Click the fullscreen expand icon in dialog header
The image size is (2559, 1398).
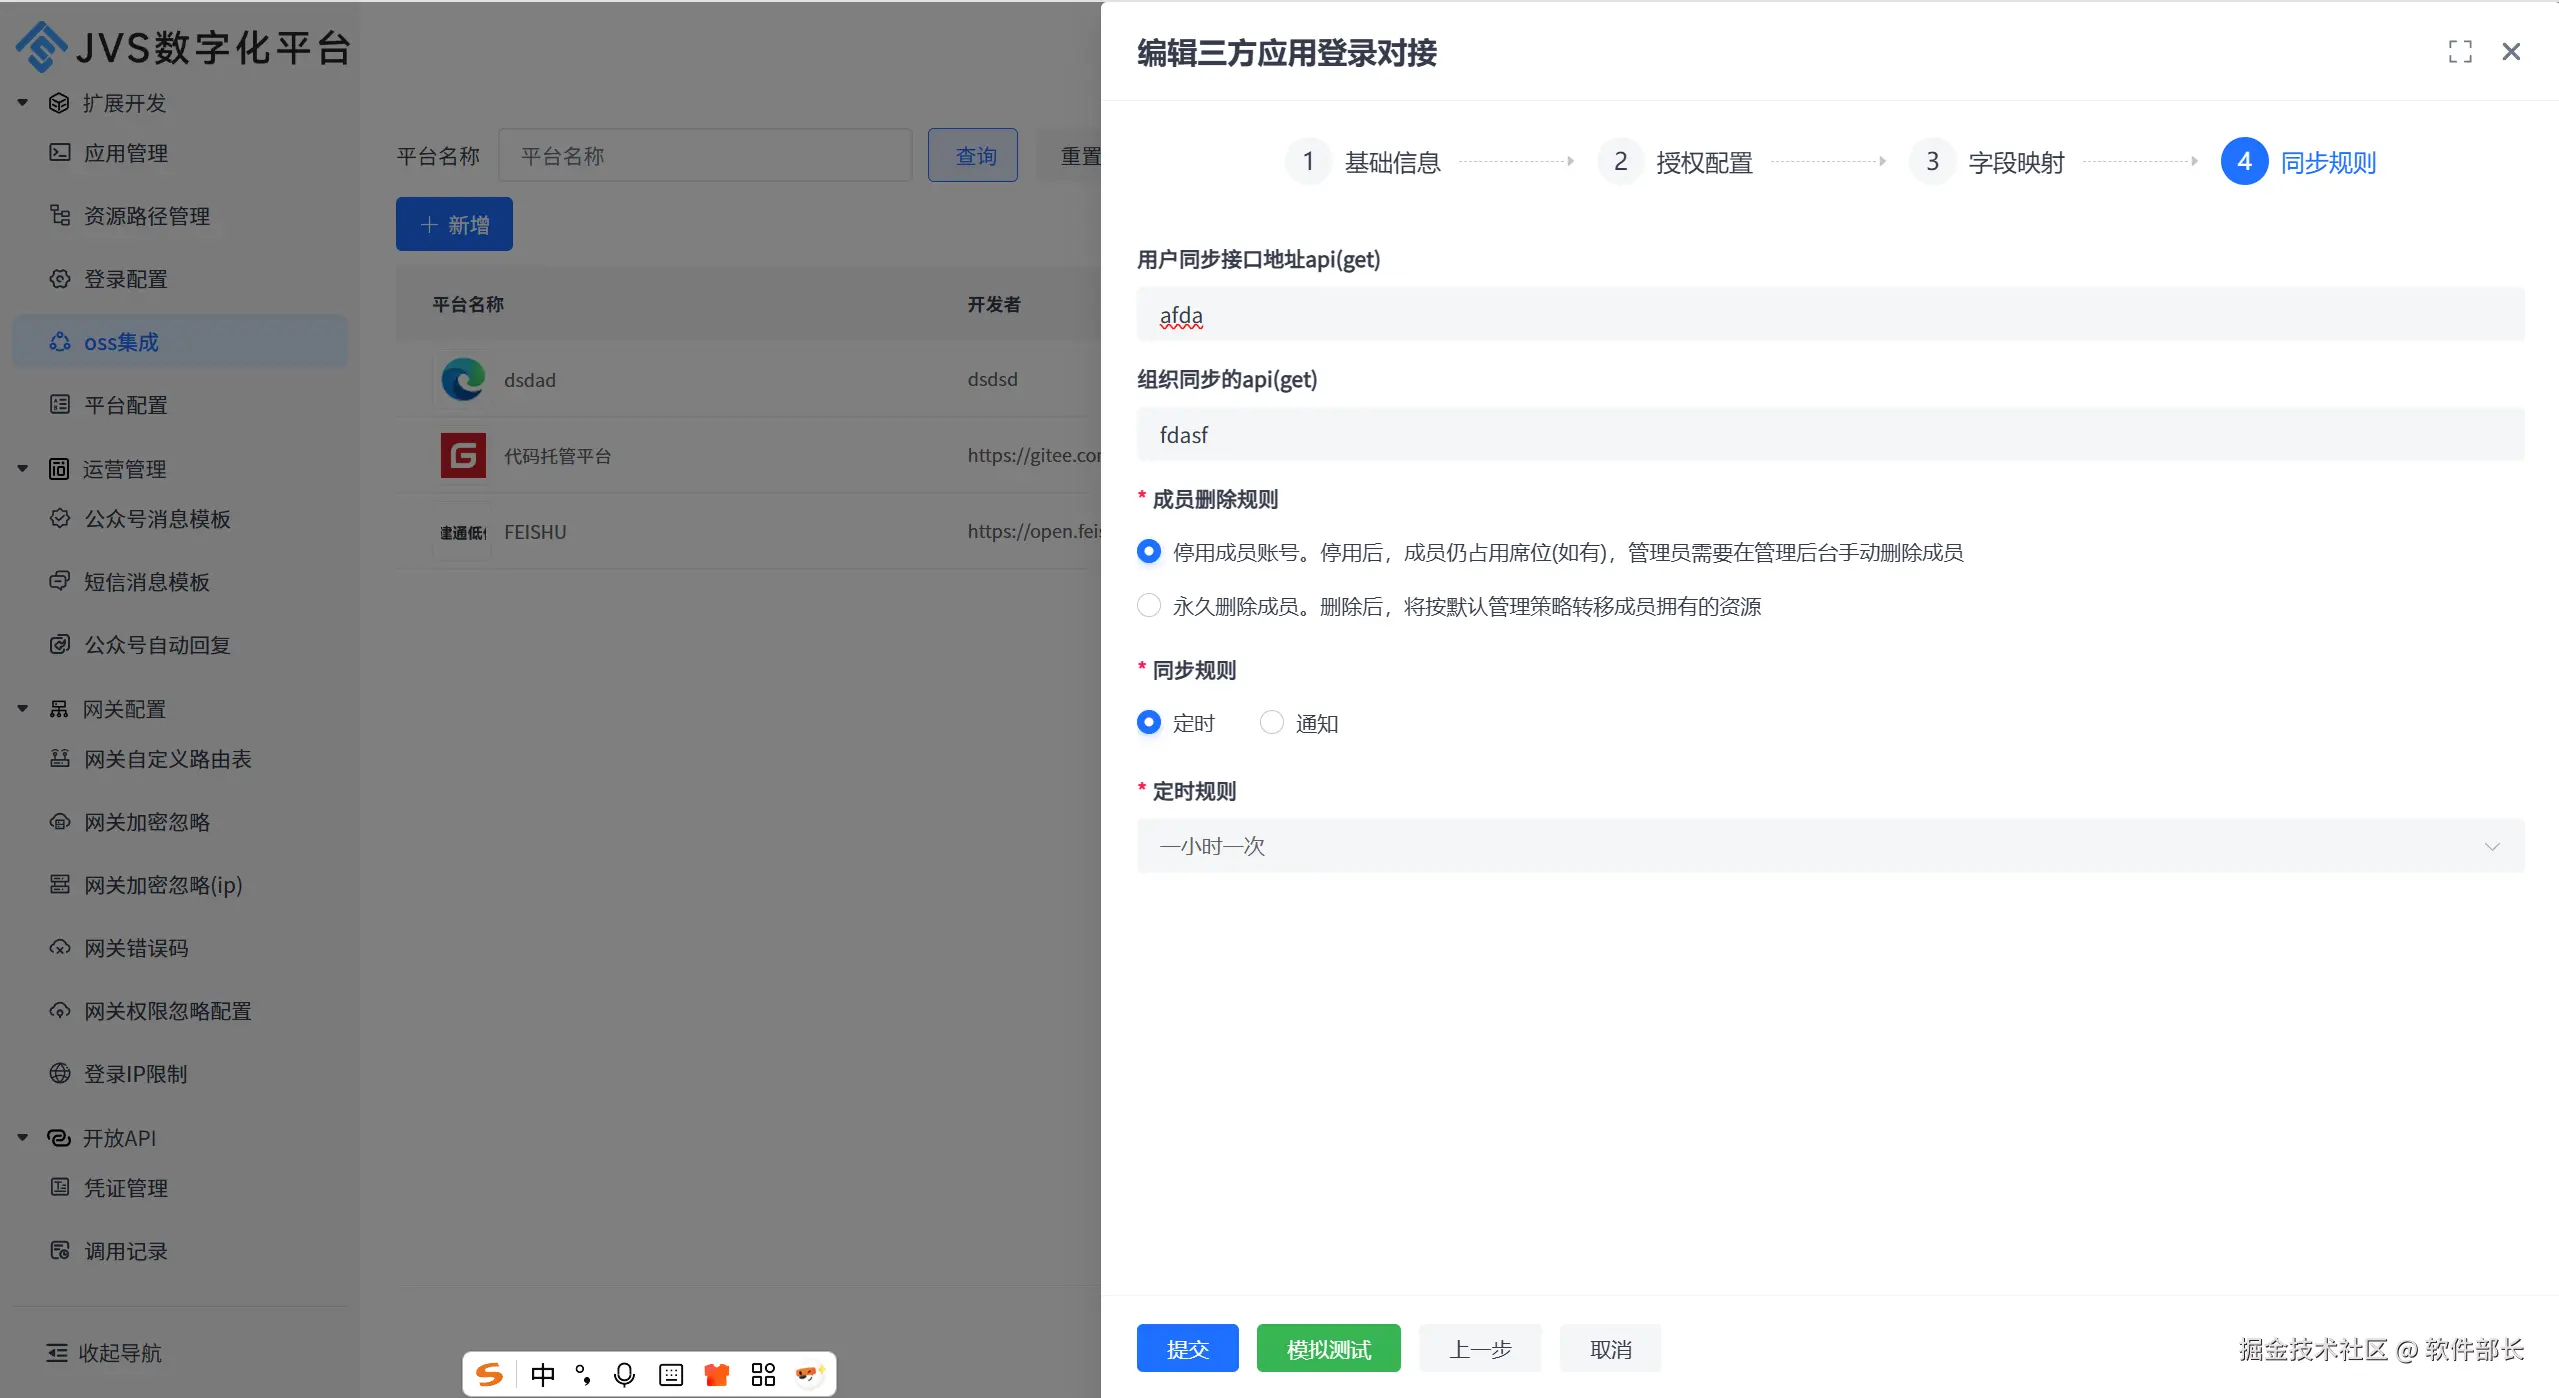coord(2459,52)
